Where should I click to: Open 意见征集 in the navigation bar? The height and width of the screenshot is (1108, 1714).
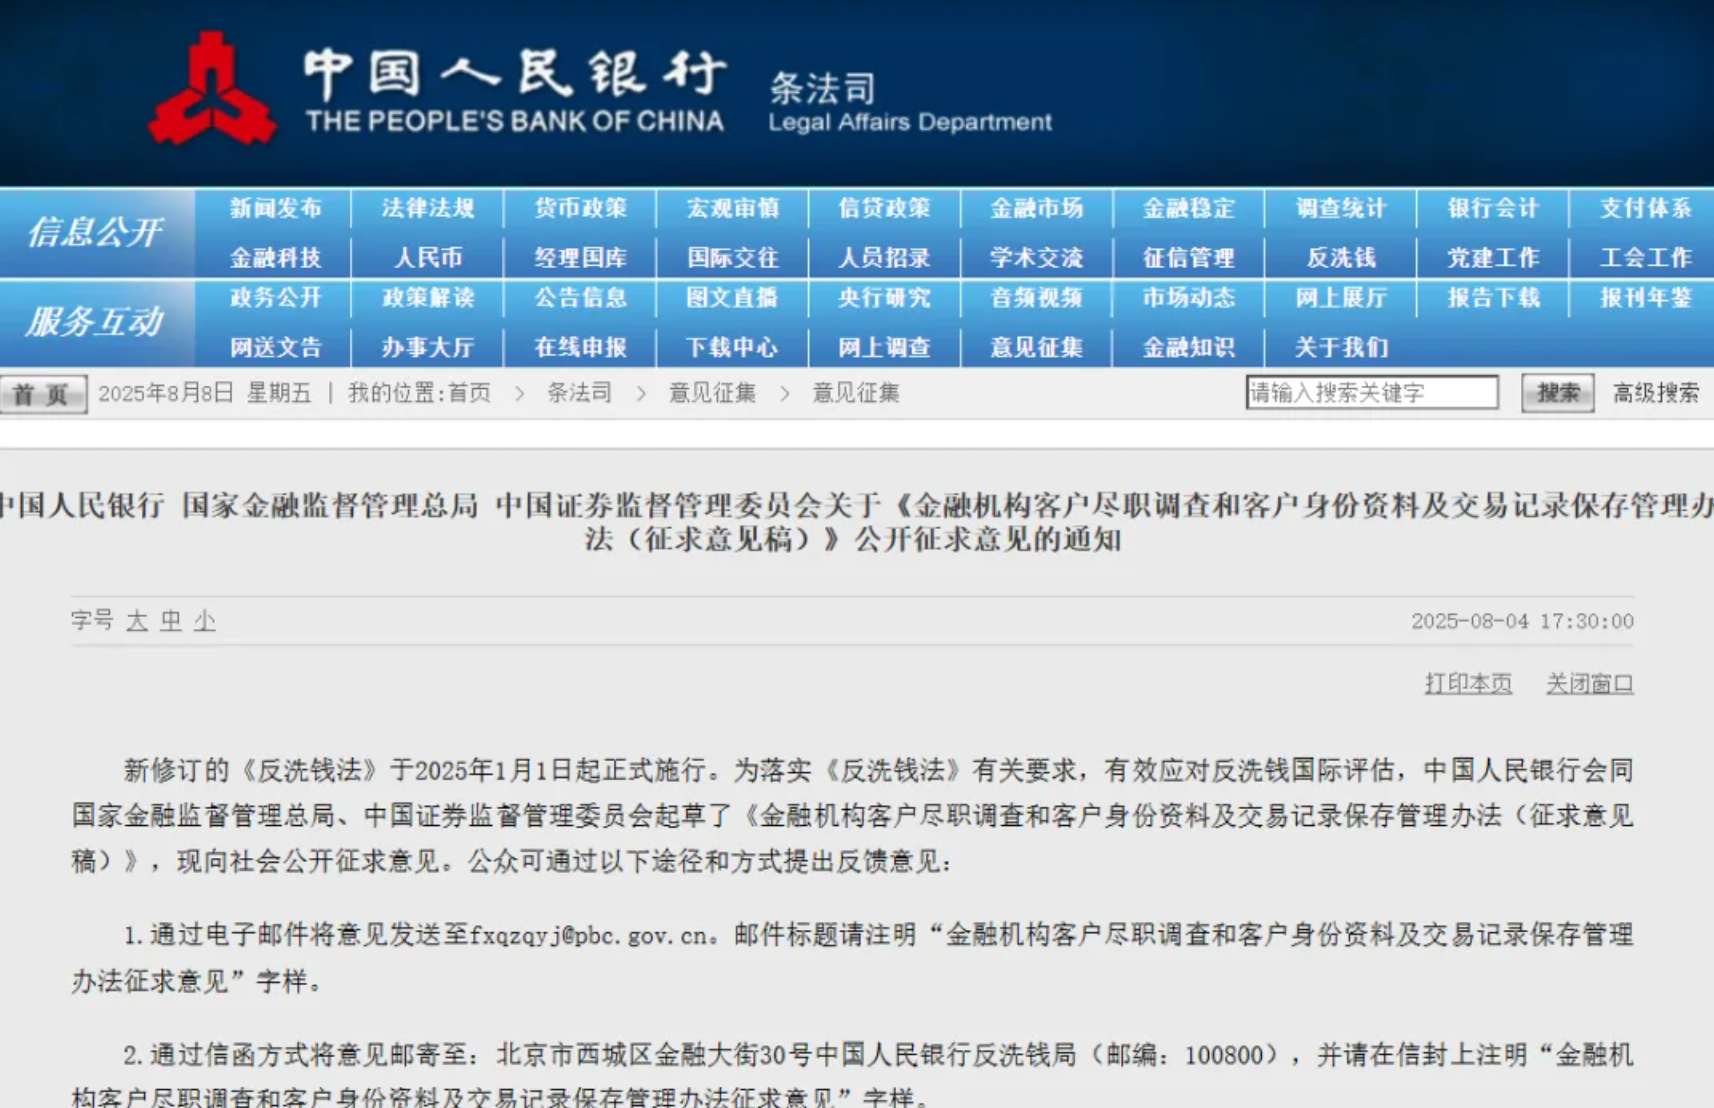tap(1037, 348)
